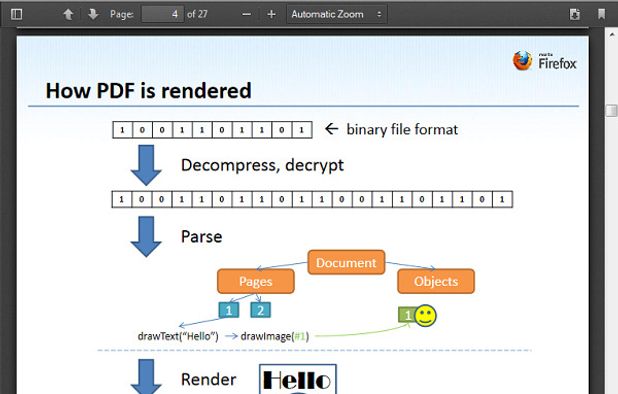Click the vertical scrollbar thumb
The image size is (618, 394).
pyautogui.click(x=611, y=111)
